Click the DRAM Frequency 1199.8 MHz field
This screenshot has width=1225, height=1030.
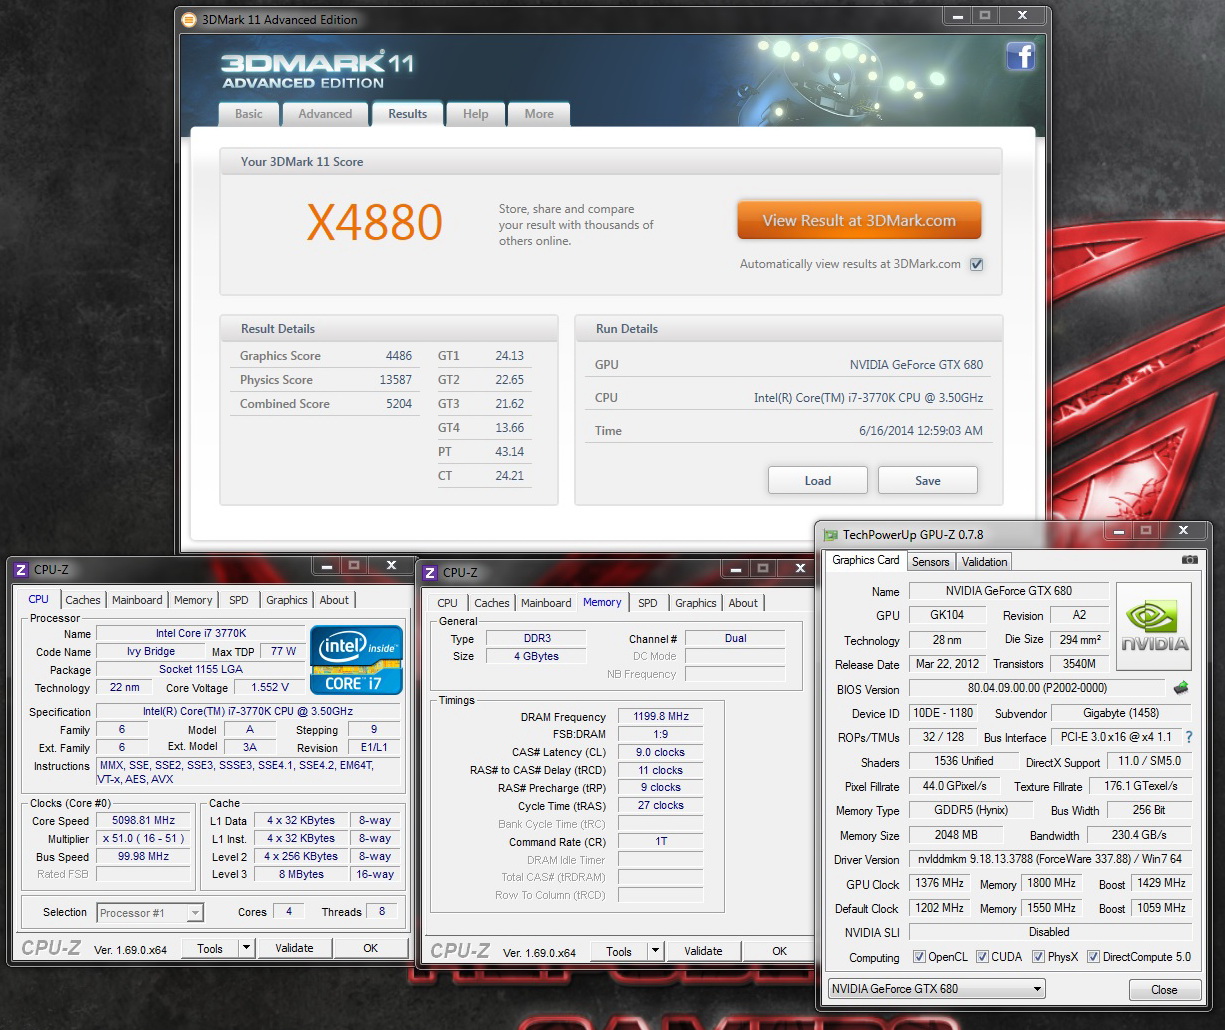[661, 716]
